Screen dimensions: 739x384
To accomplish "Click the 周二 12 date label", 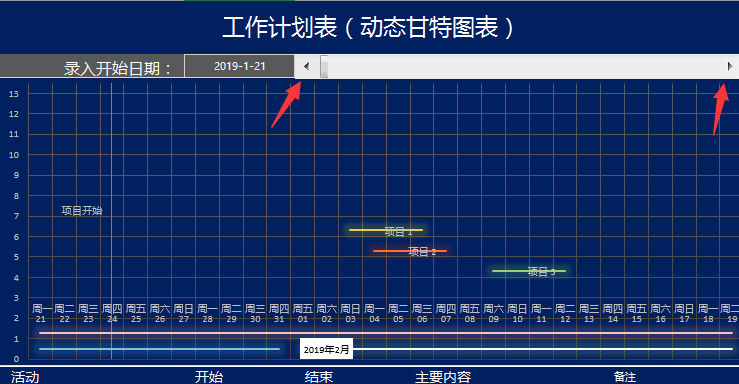I will [x=565, y=313].
